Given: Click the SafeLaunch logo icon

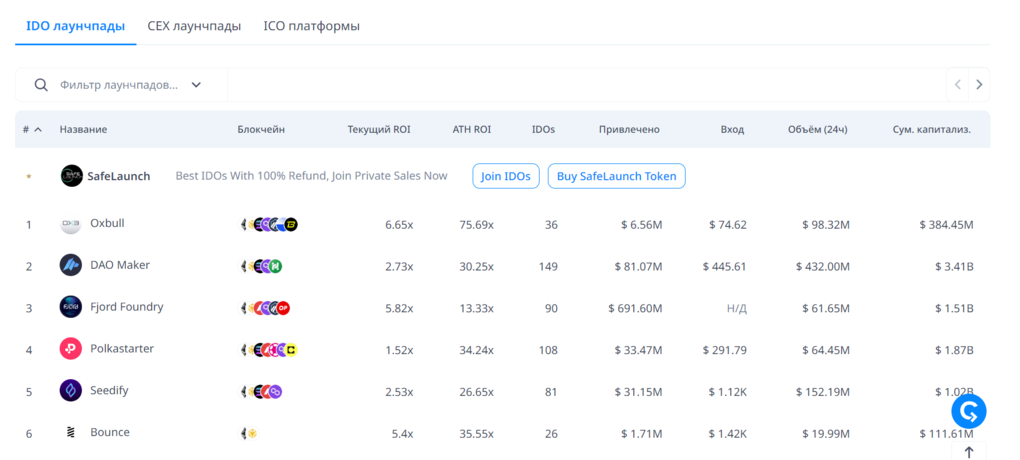Looking at the screenshot, I should 71,176.
